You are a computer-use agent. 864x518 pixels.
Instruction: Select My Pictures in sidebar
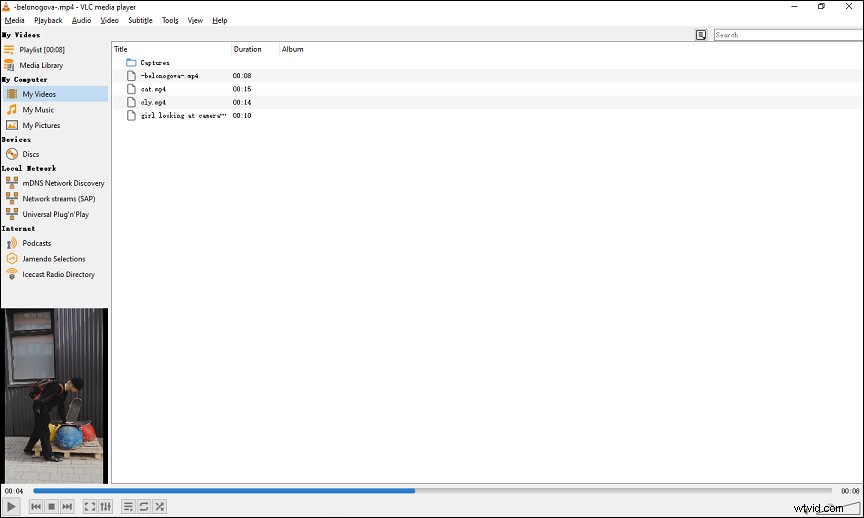click(x=41, y=125)
